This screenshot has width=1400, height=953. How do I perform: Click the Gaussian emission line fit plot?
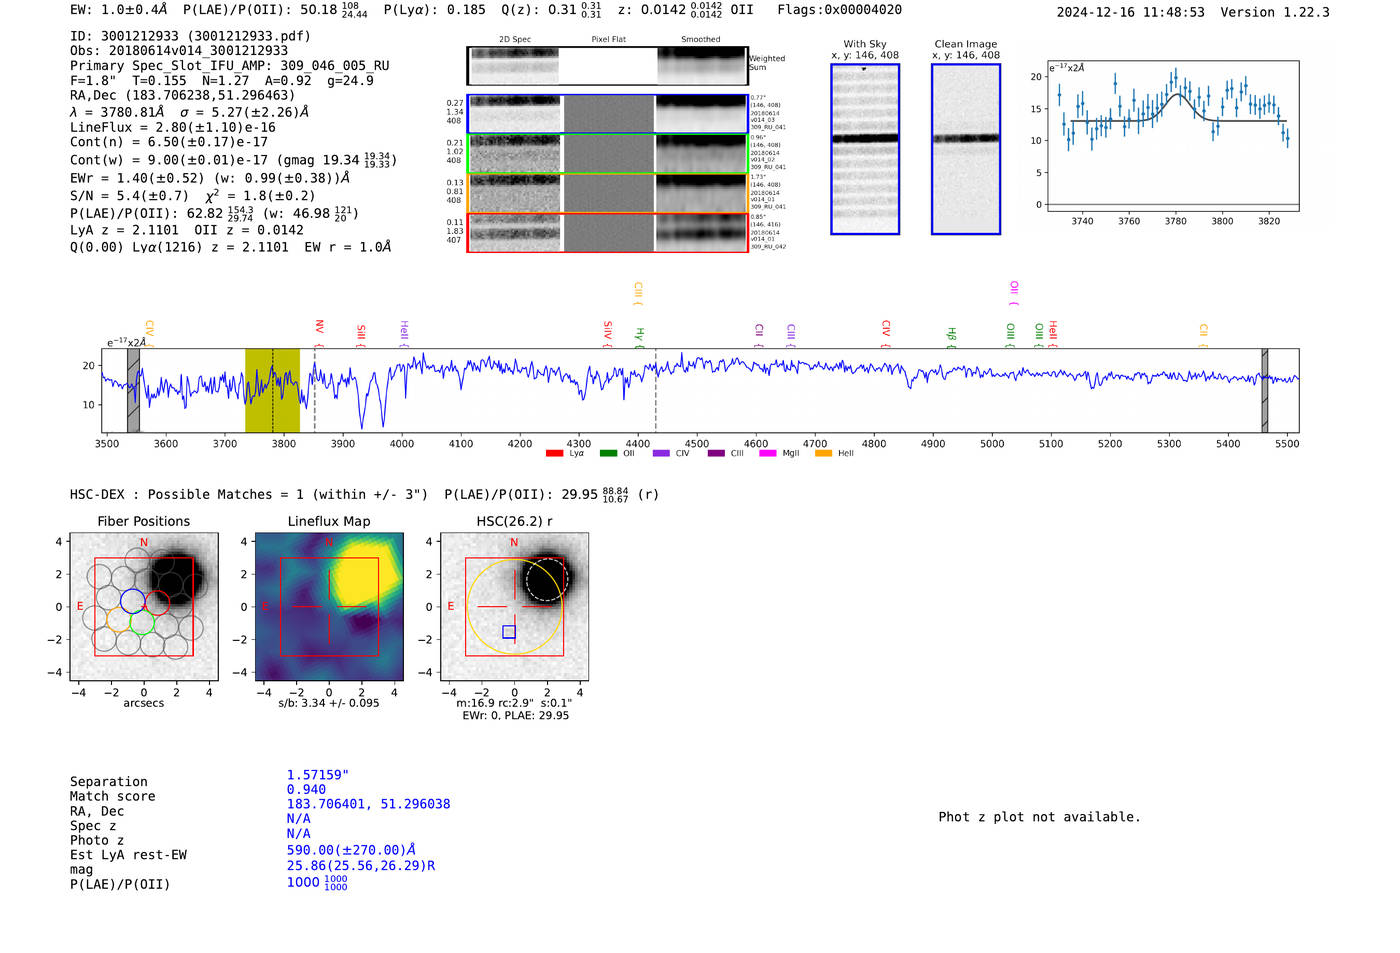click(1172, 136)
